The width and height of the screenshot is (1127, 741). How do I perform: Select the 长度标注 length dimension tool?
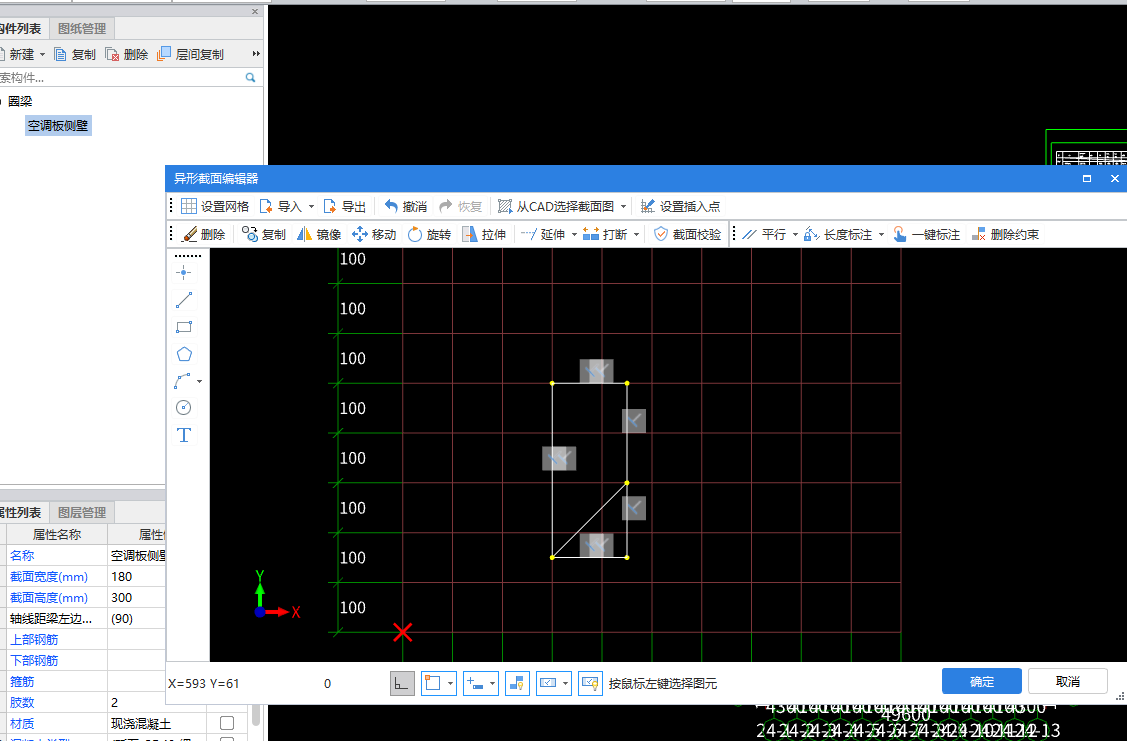pos(838,234)
